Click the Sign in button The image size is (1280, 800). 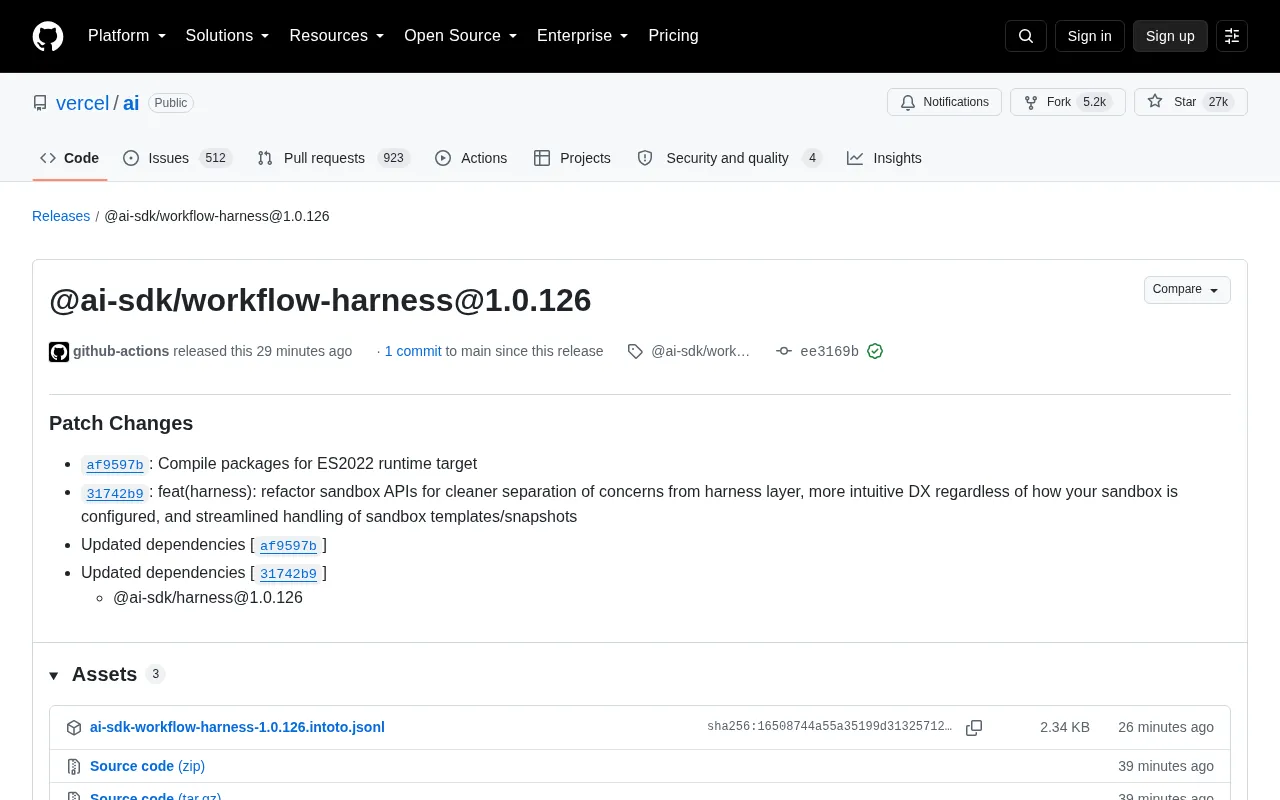pyautogui.click(x=1090, y=36)
